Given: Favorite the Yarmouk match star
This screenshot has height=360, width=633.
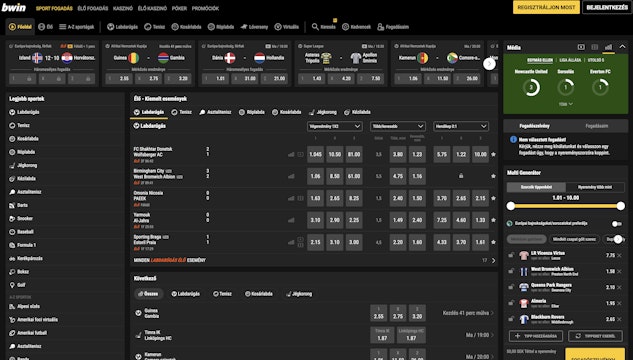Looking at the screenshot, I should (493, 220).
